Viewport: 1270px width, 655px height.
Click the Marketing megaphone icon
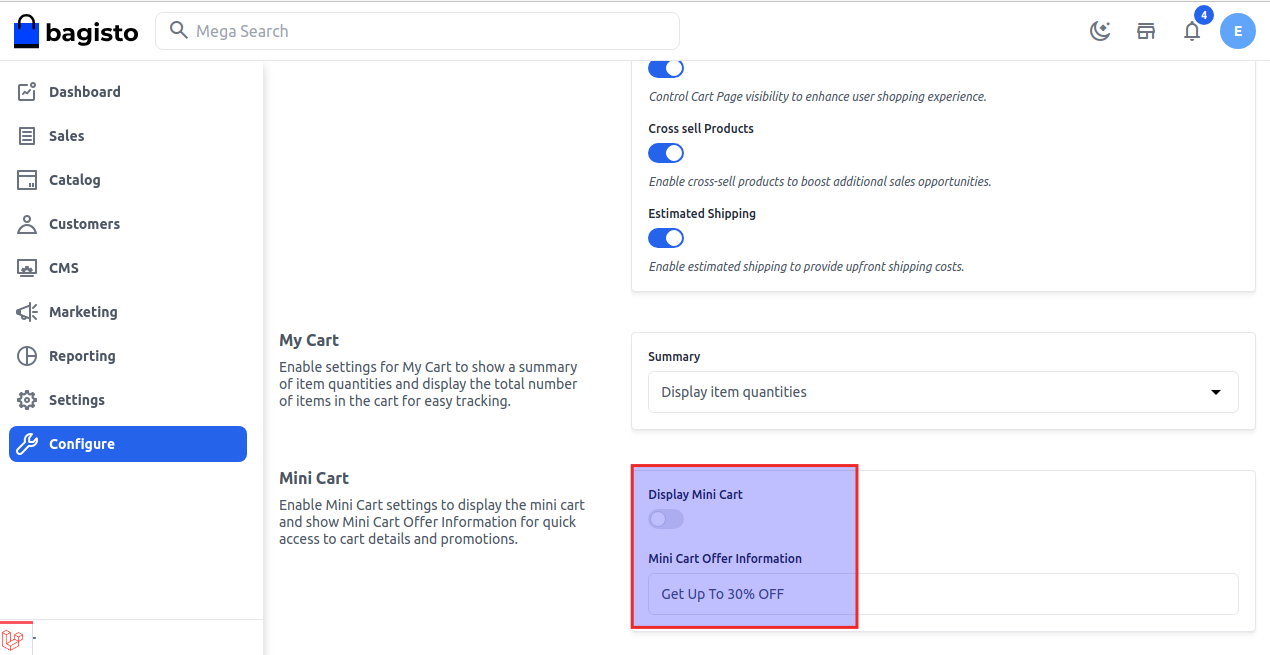tap(28, 312)
